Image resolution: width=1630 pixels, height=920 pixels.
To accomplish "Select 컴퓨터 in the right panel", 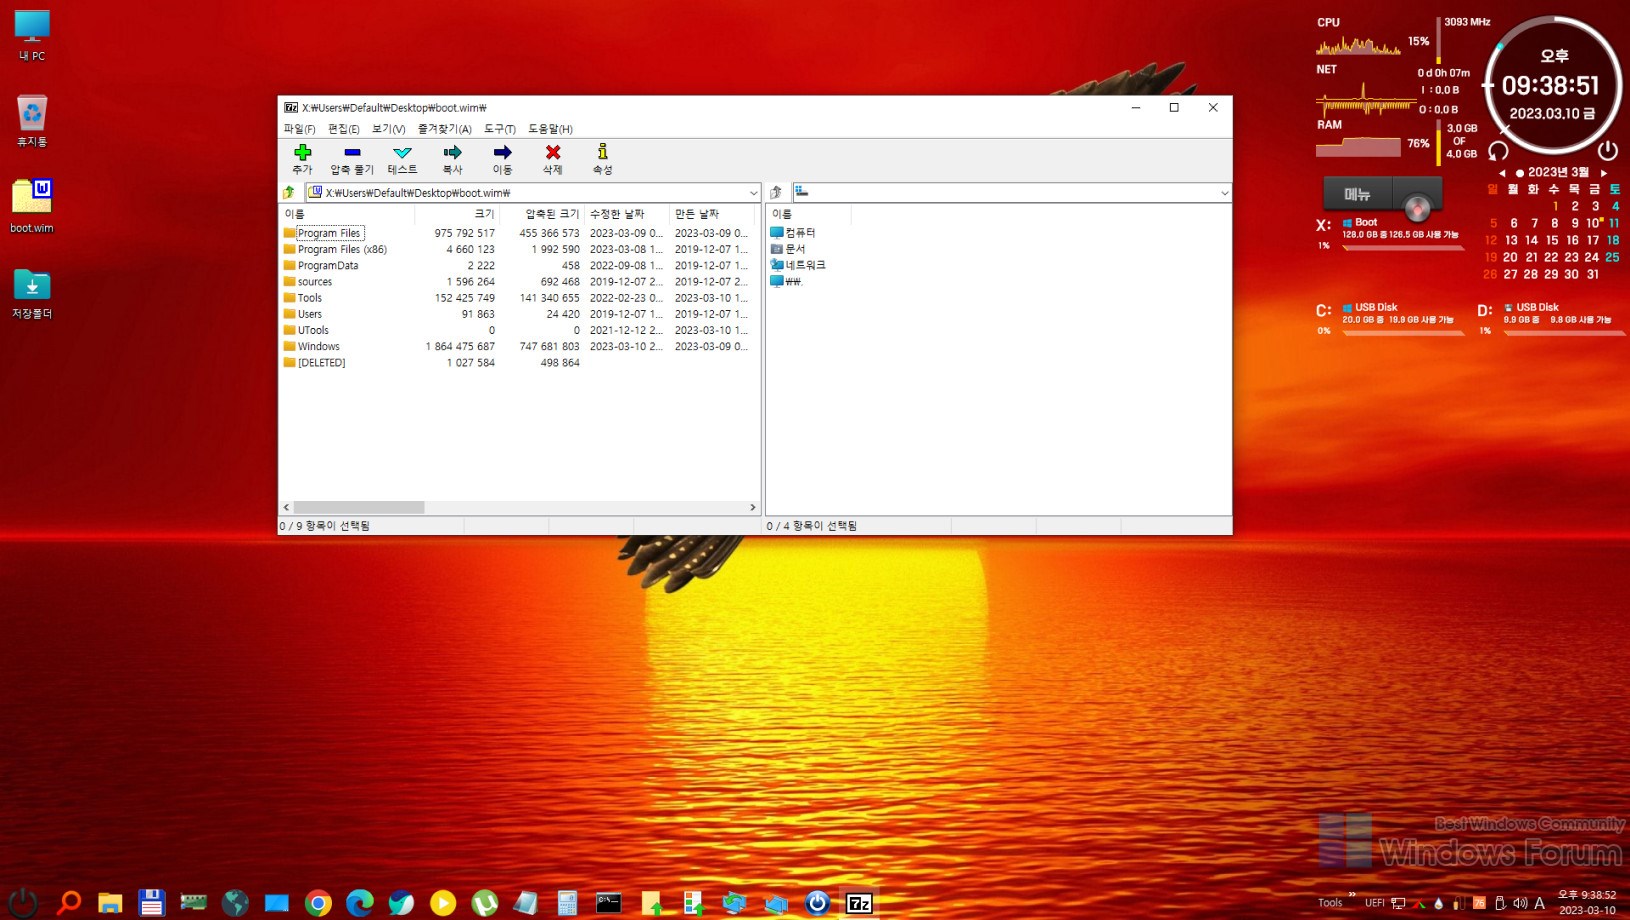I will [793, 233].
